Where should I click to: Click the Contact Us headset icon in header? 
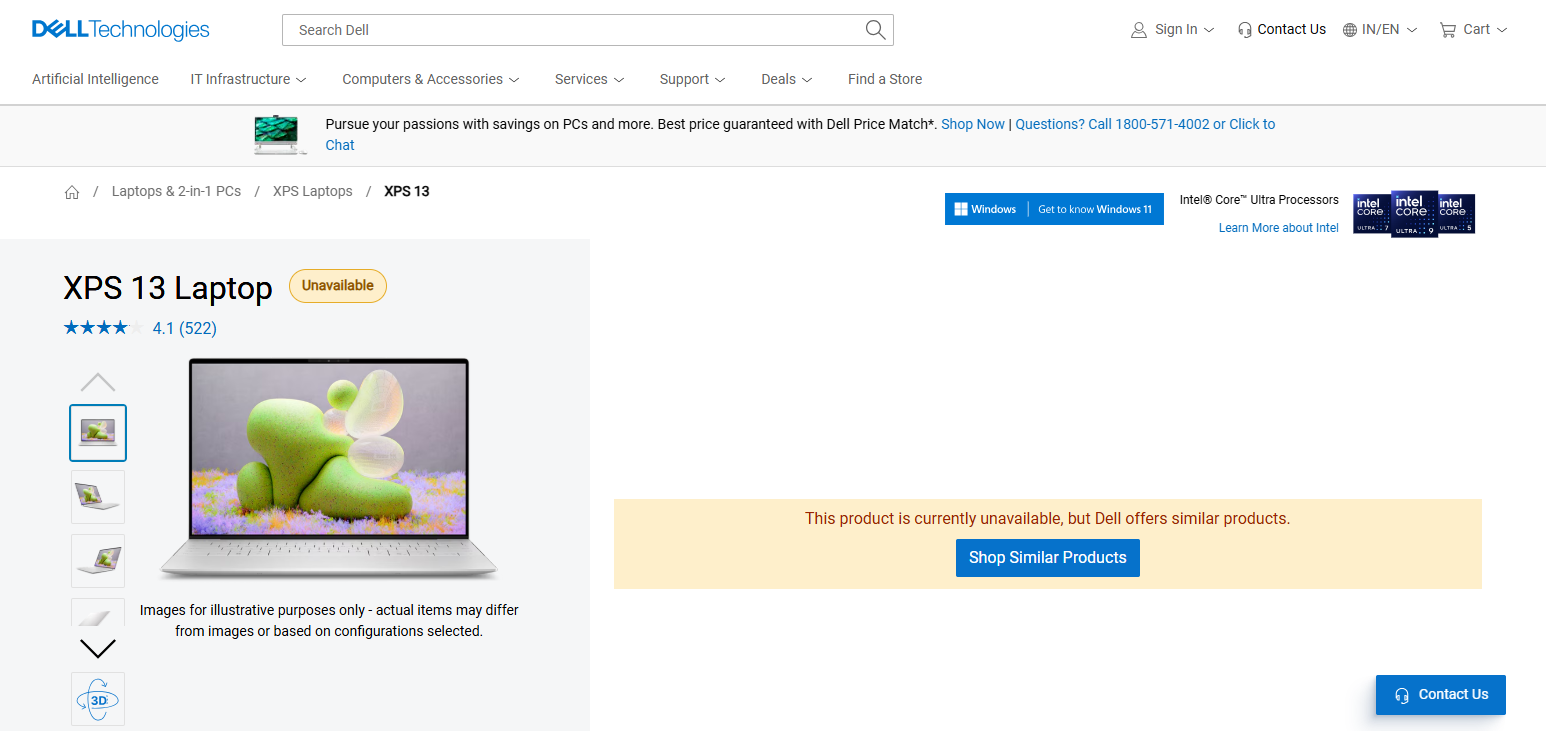[x=1244, y=30]
